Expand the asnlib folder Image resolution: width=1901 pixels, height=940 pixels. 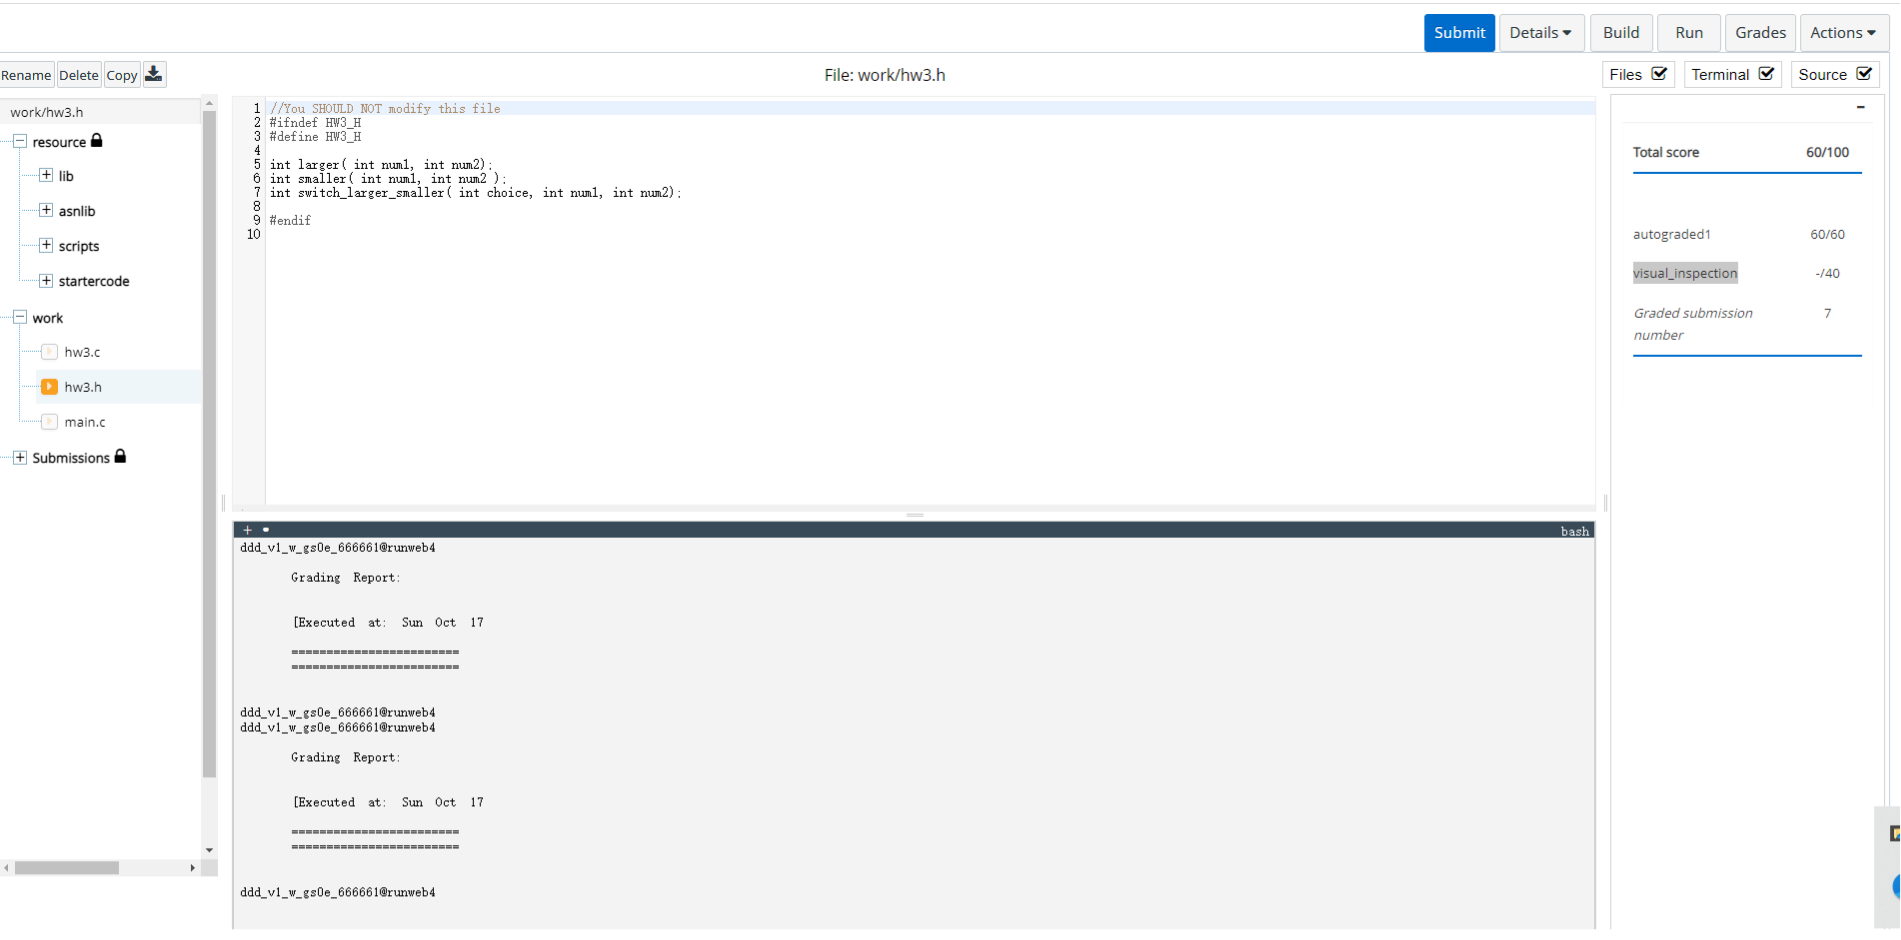tap(46, 211)
